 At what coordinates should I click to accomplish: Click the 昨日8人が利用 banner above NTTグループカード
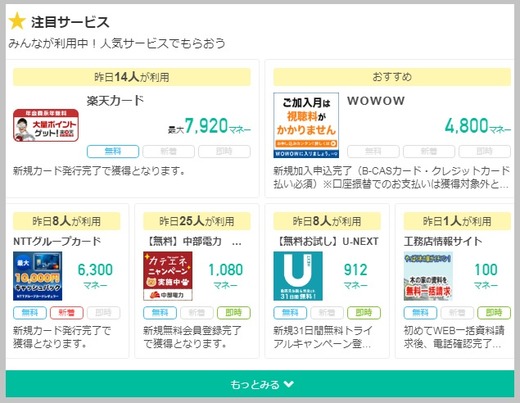(67, 221)
